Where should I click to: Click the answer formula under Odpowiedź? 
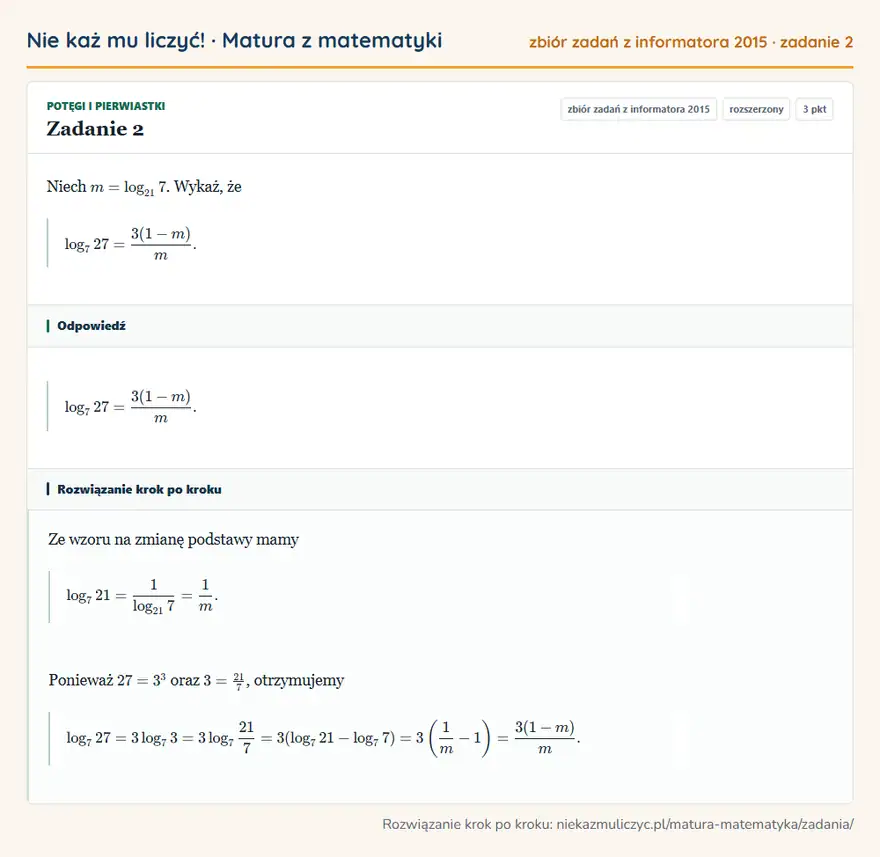click(x=130, y=406)
